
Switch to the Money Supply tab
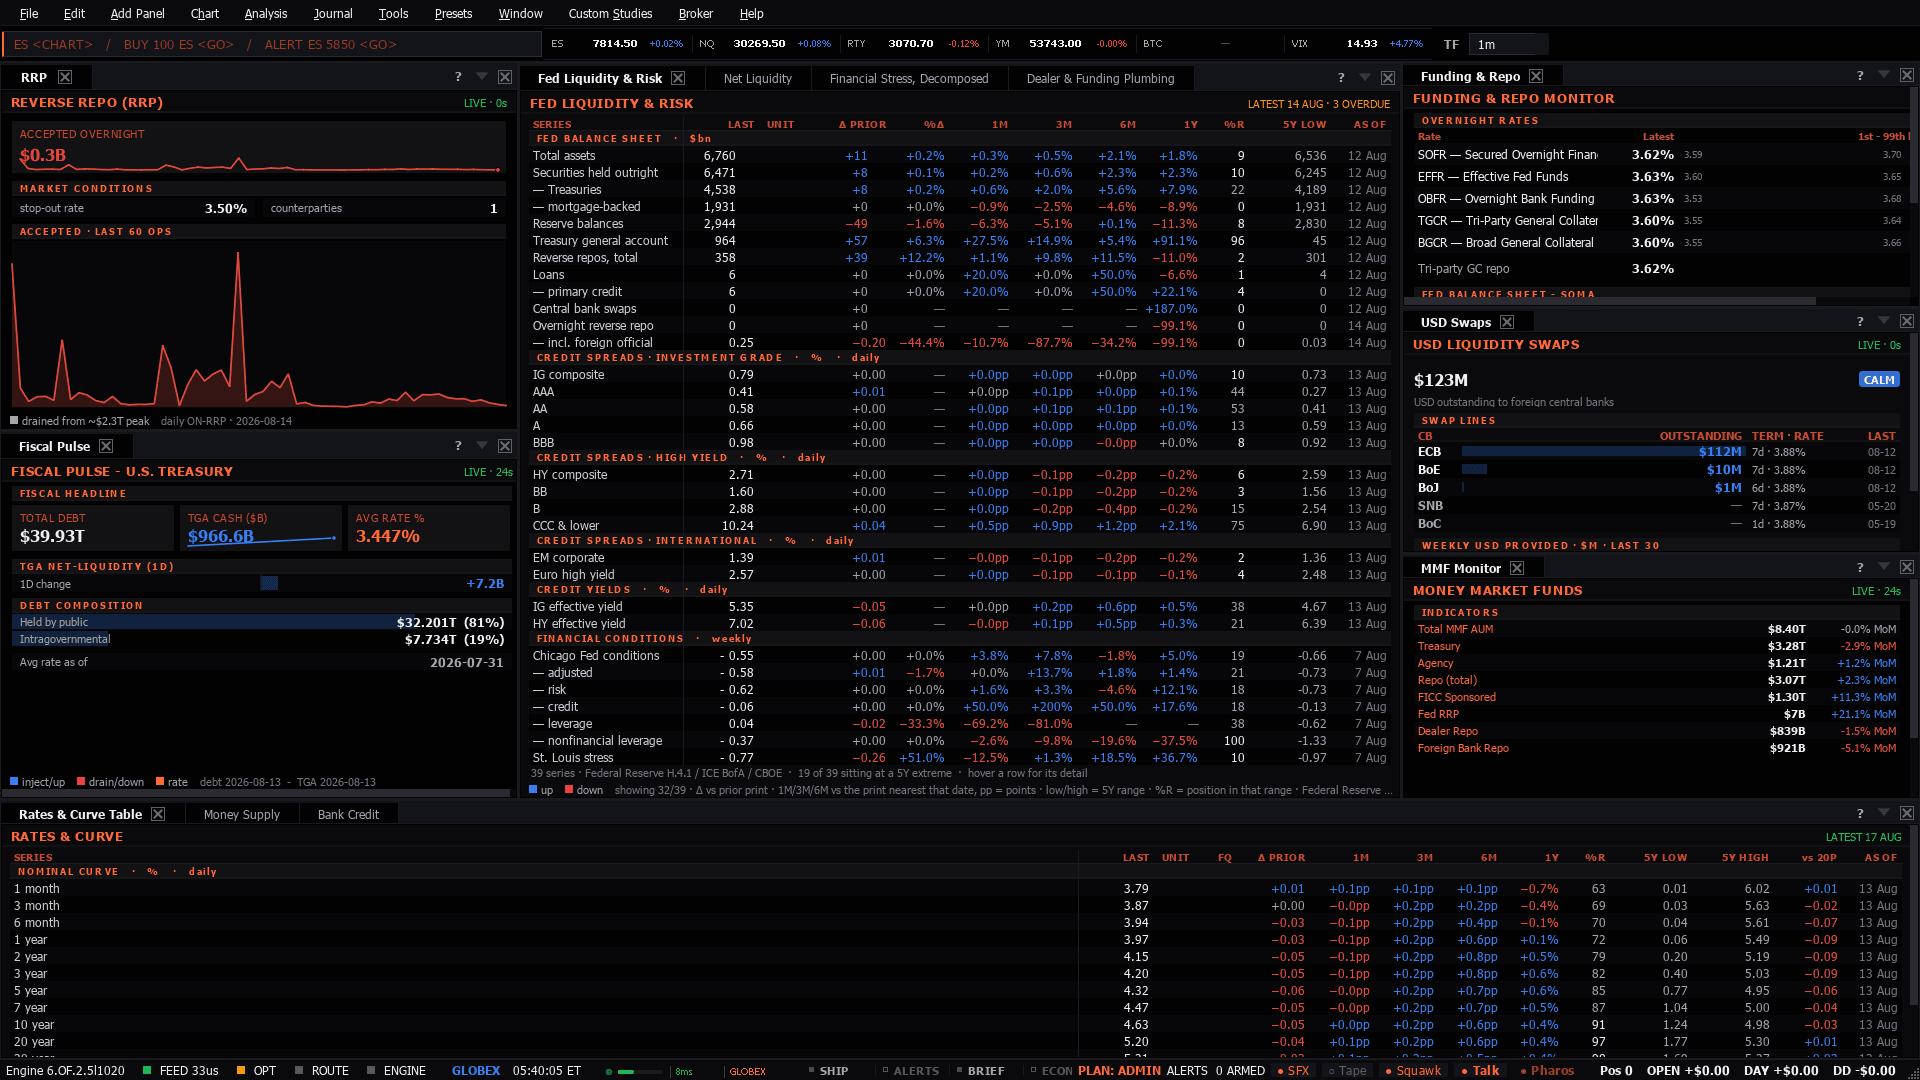coord(241,814)
